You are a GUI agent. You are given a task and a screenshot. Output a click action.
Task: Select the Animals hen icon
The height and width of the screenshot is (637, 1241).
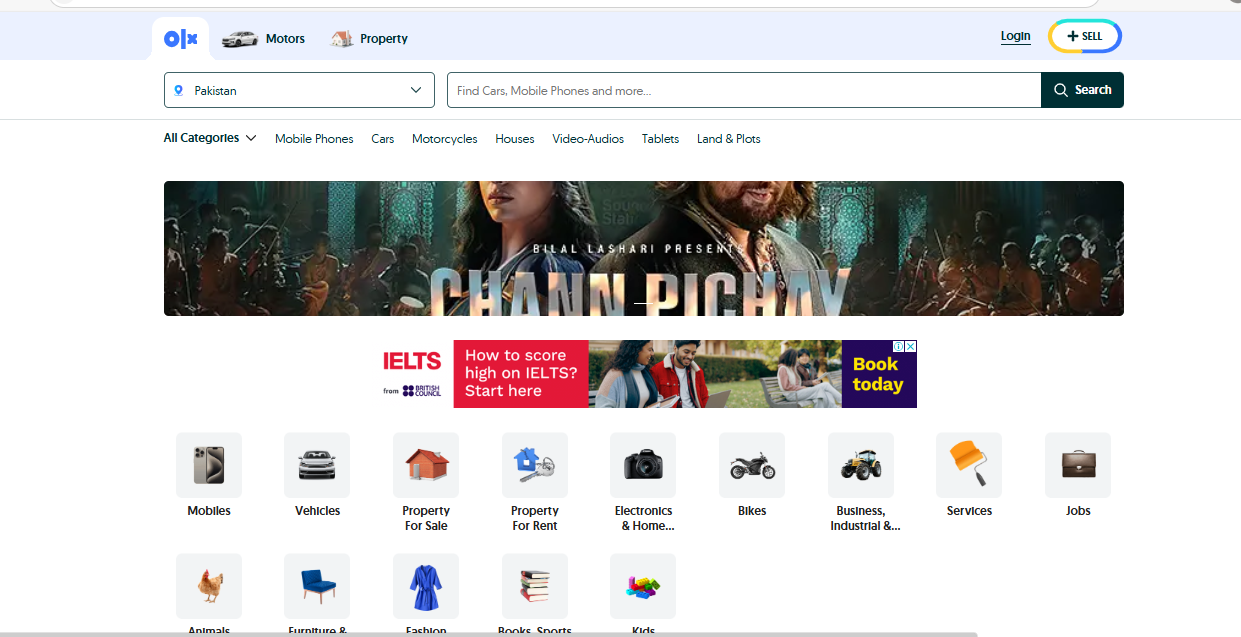[x=209, y=586]
